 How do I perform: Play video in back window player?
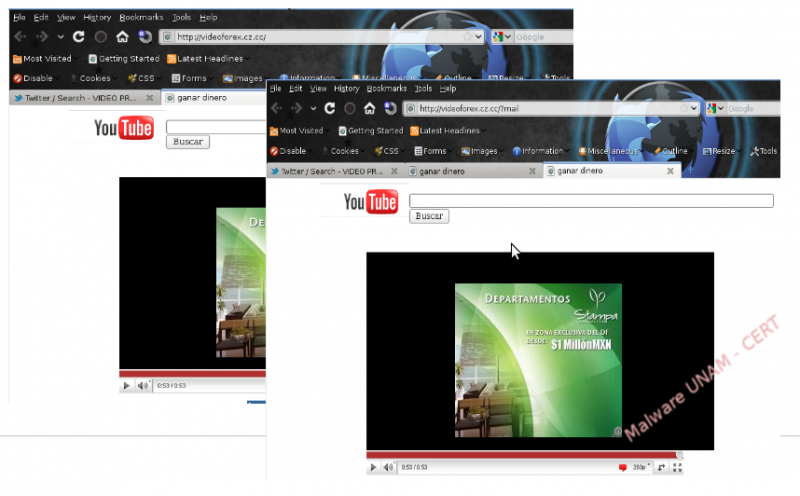pos(126,386)
